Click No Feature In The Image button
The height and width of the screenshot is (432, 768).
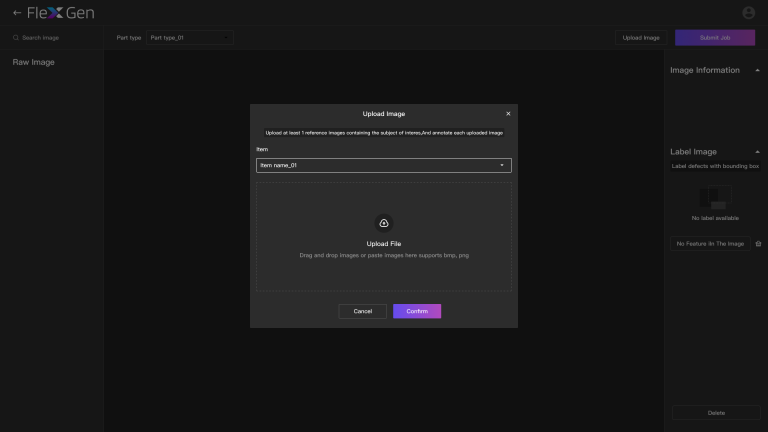[710, 243]
